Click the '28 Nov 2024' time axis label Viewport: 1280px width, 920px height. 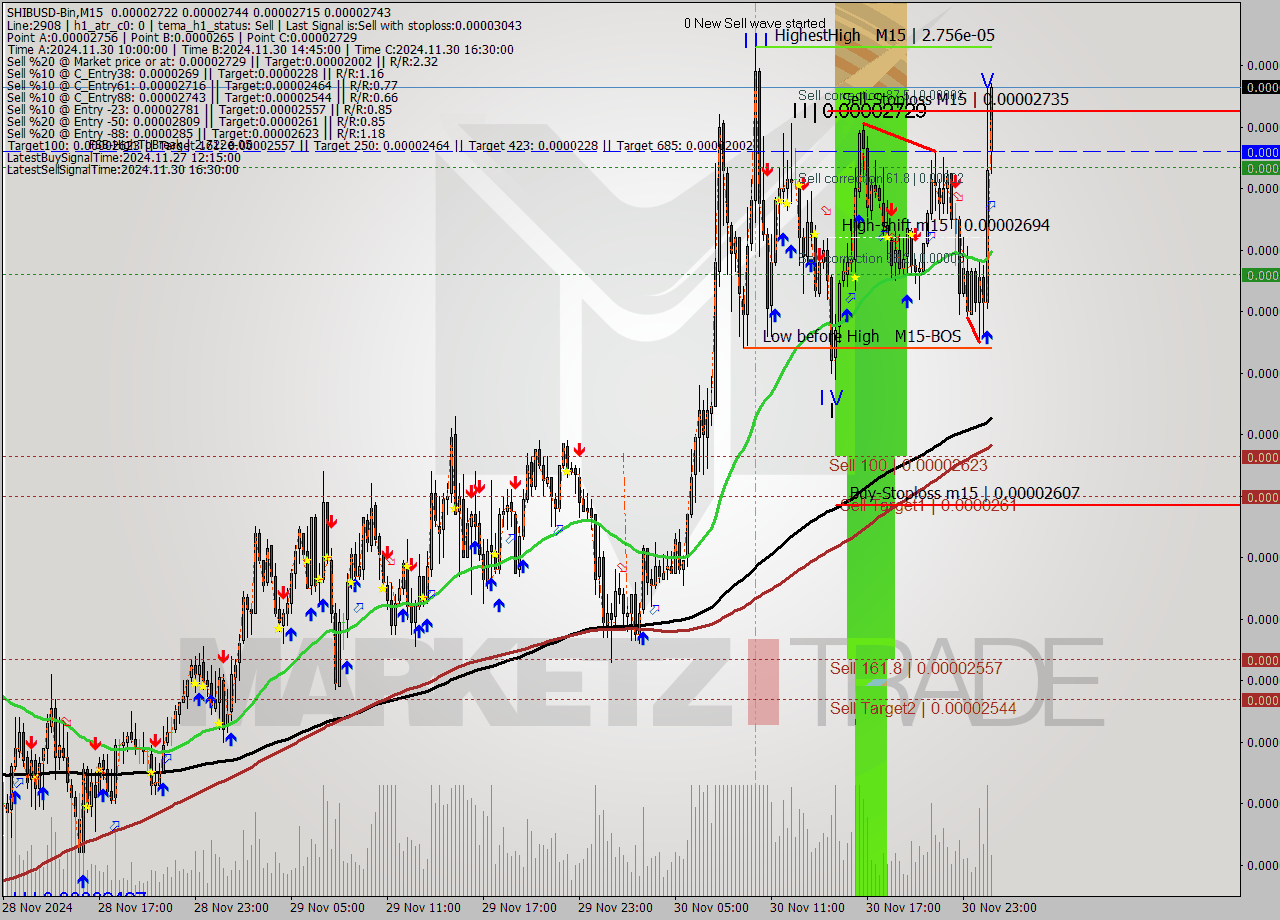(37, 908)
